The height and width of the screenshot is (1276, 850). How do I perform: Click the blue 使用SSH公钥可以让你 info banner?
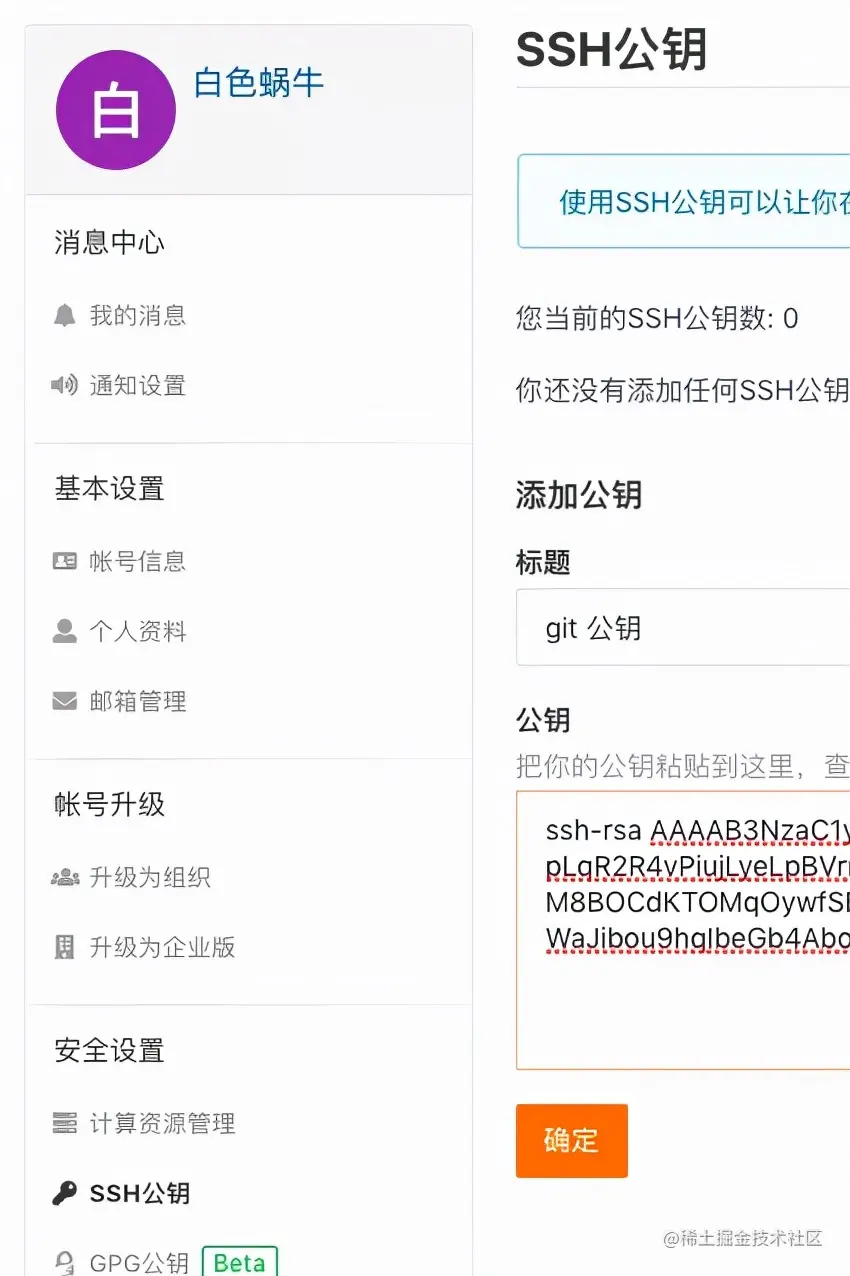click(684, 201)
